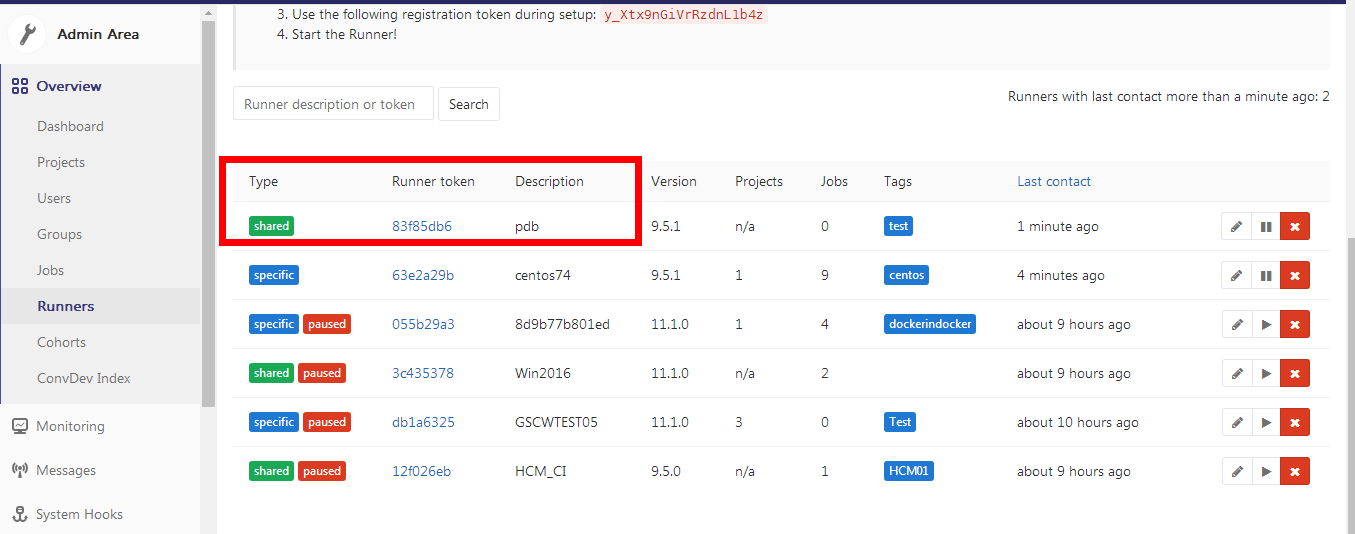The height and width of the screenshot is (534, 1355).
Task: Focus the runner description or token field
Action: (x=333, y=104)
